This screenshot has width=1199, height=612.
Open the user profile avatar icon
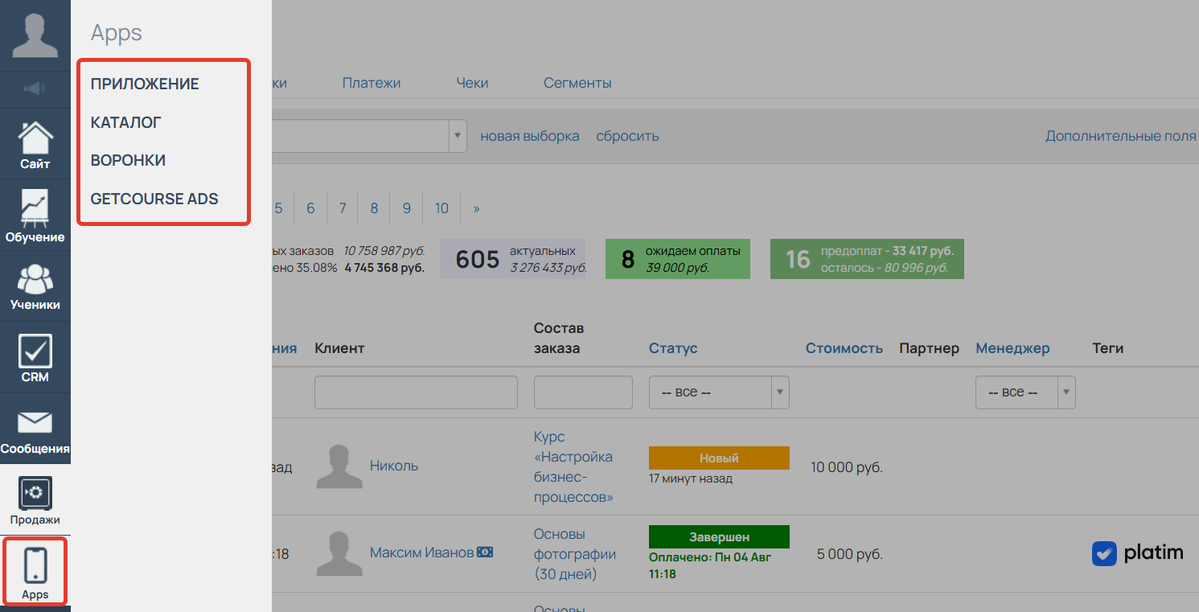click(x=35, y=35)
